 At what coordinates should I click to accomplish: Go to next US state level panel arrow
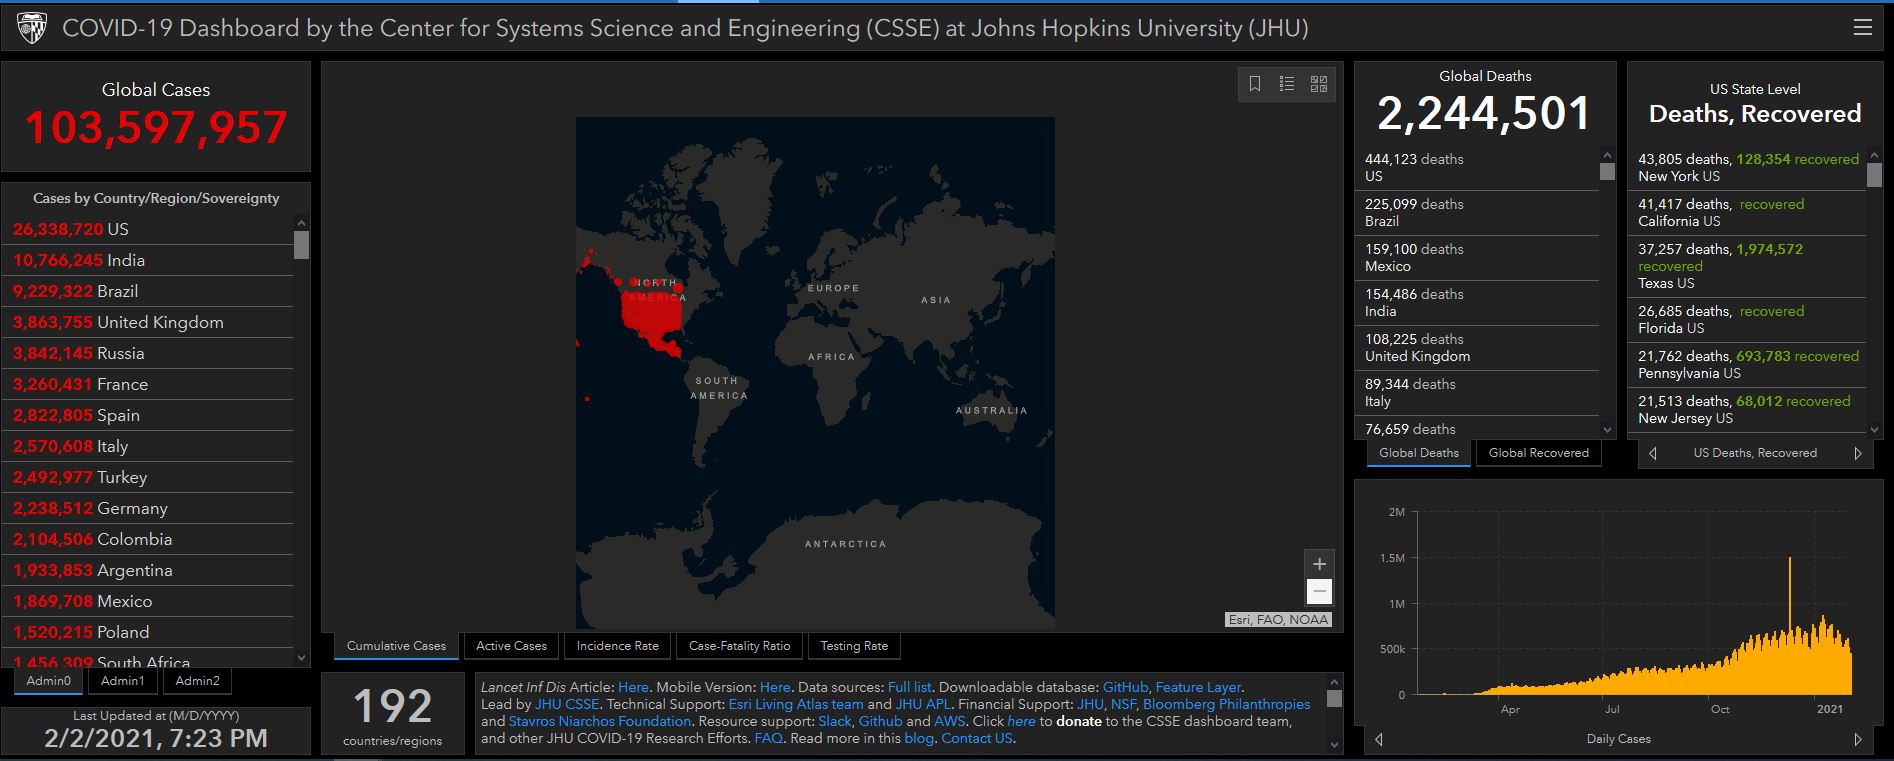[1858, 453]
